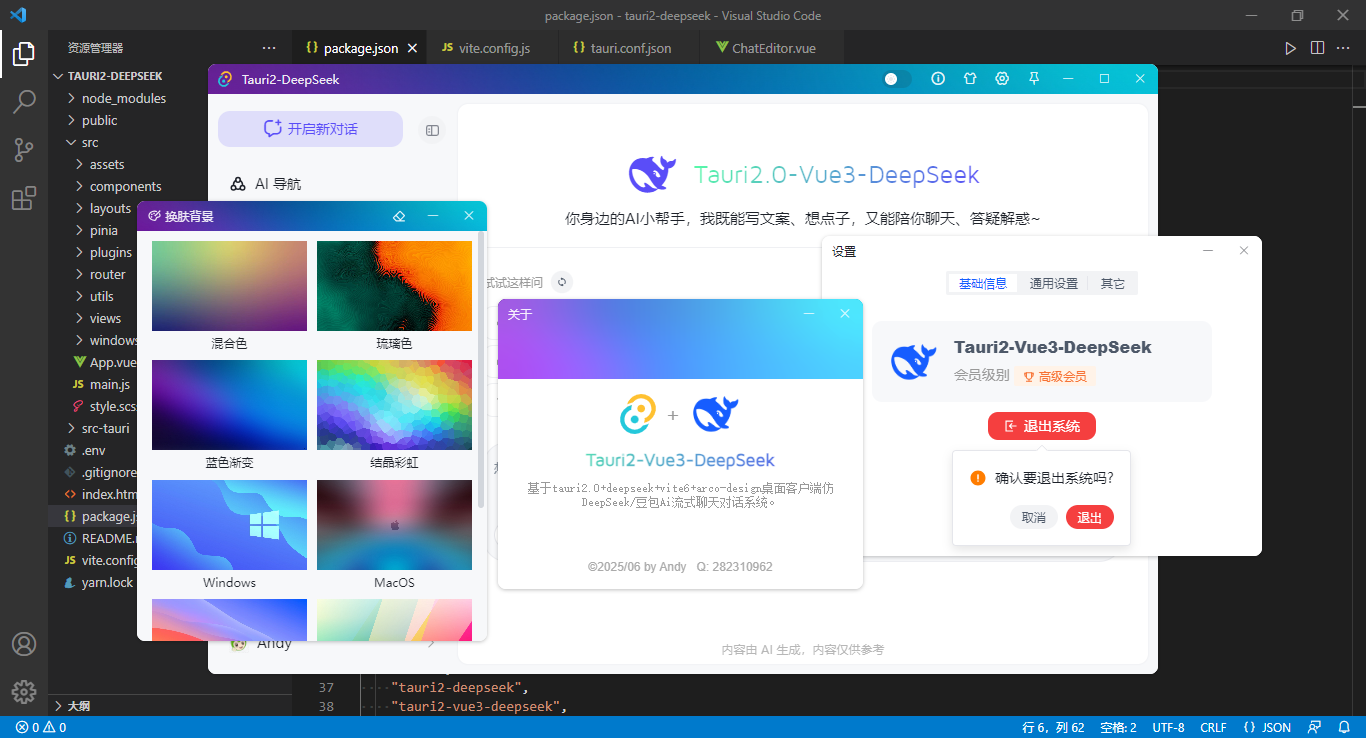Select the 琉璃色 background thumbnail
Screen dimensions: 1366x738
(394, 286)
